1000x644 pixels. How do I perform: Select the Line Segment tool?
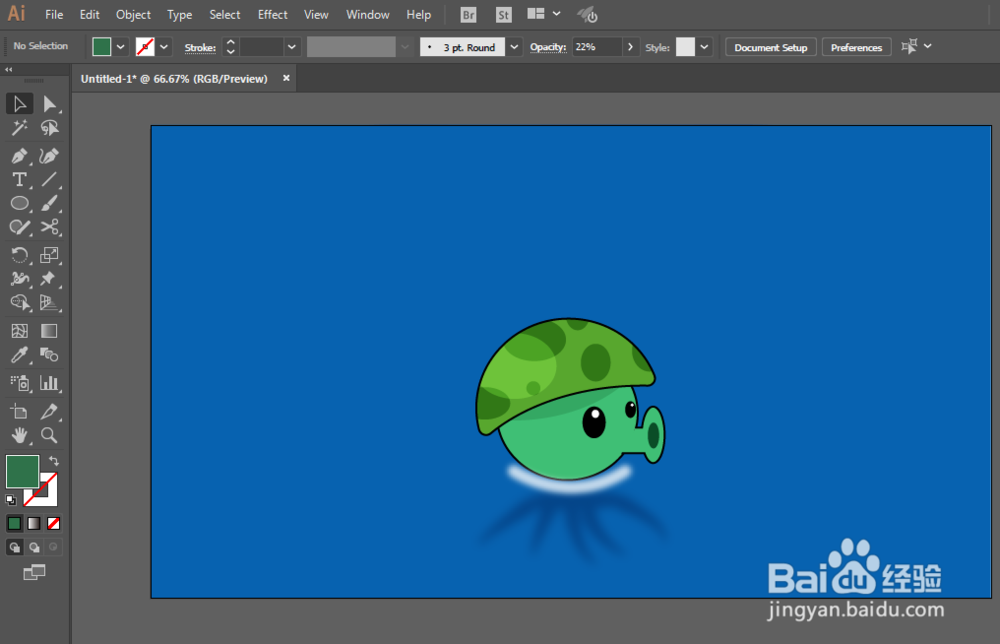(x=49, y=179)
